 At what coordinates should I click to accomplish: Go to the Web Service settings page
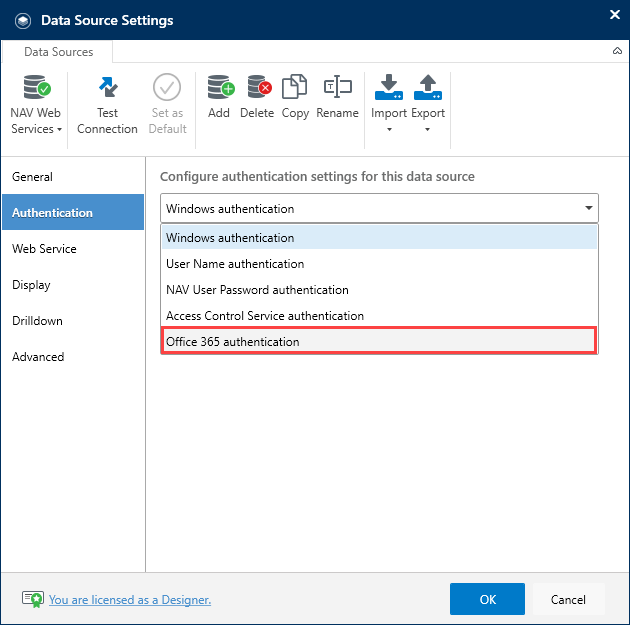click(x=73, y=249)
